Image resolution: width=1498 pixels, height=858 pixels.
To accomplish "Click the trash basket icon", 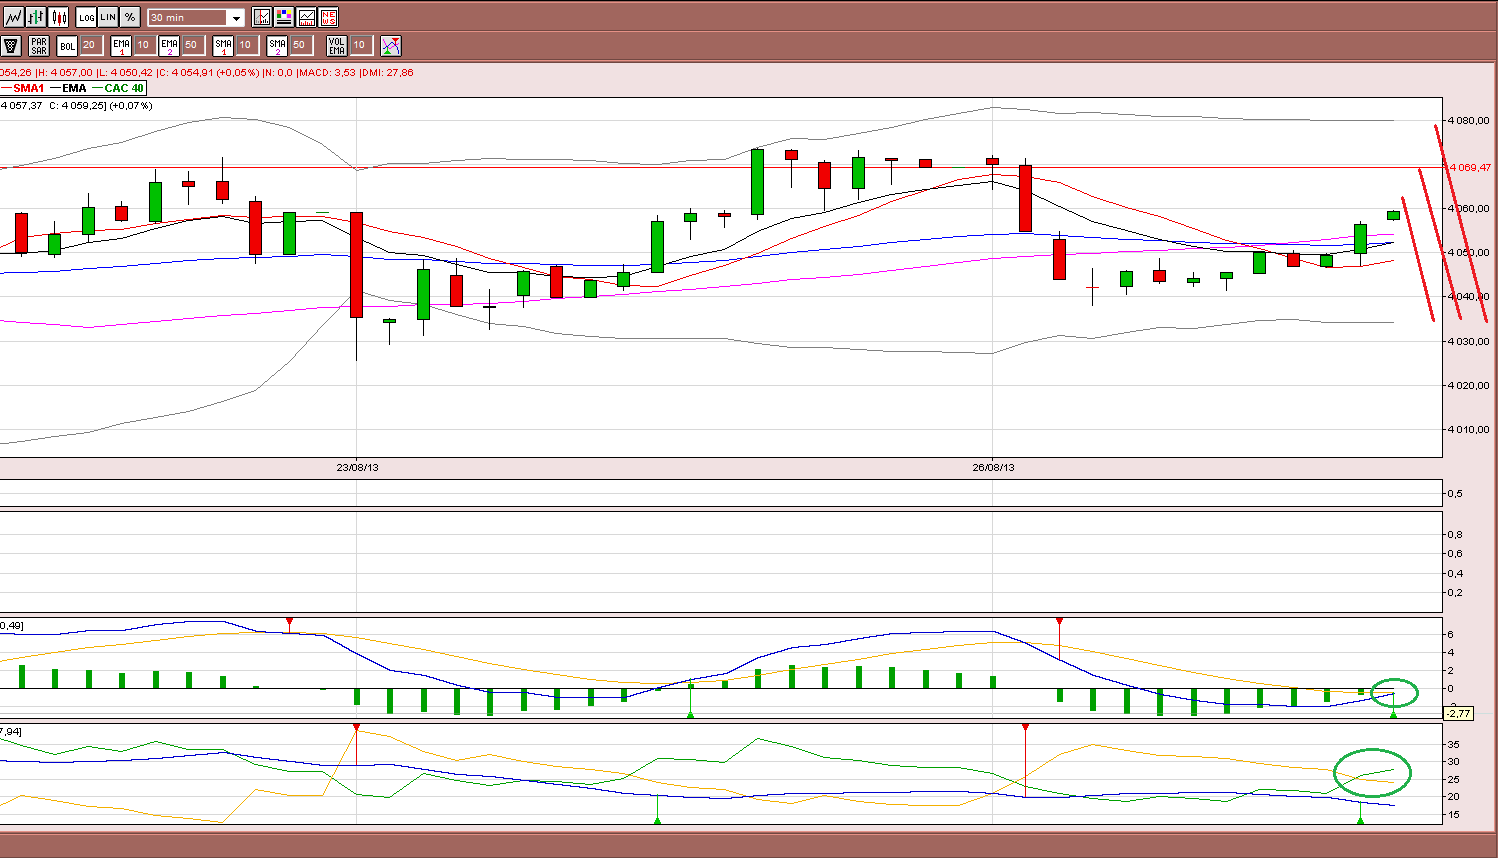I will tap(11, 46).
